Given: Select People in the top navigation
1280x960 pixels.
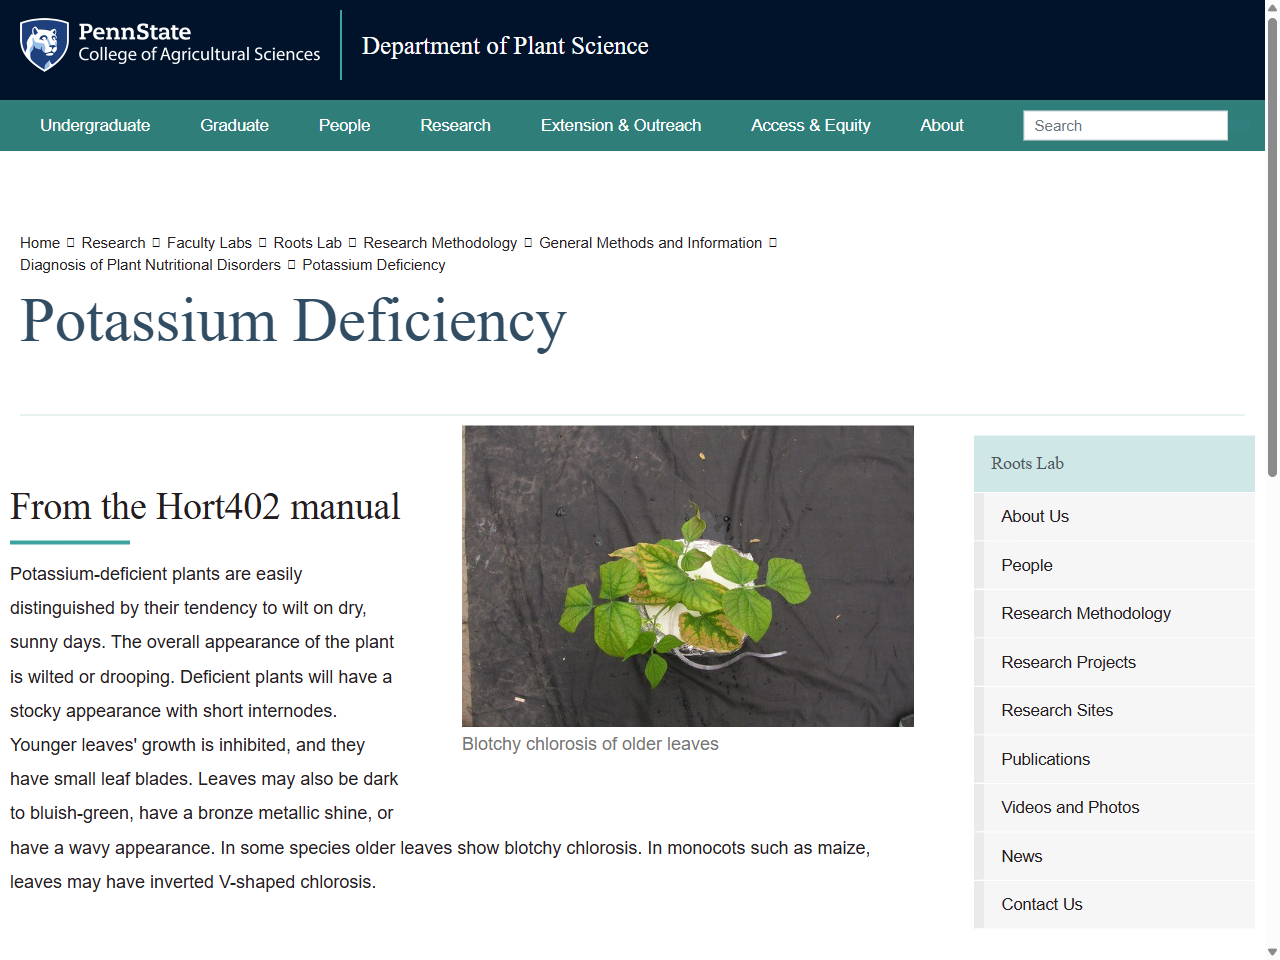Looking at the screenshot, I should [x=344, y=125].
